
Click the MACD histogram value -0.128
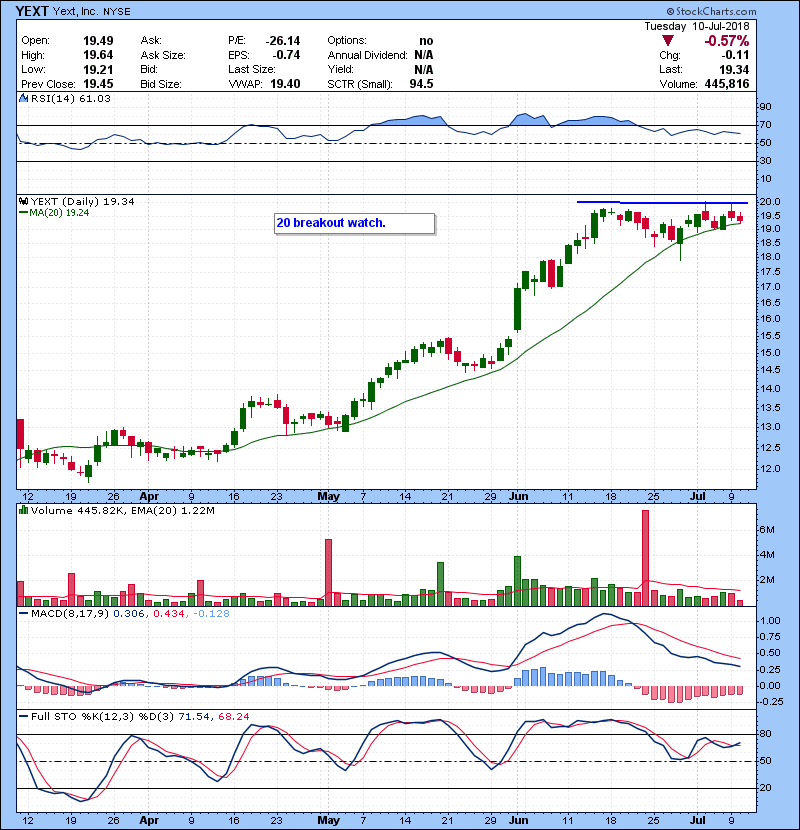(x=212, y=614)
